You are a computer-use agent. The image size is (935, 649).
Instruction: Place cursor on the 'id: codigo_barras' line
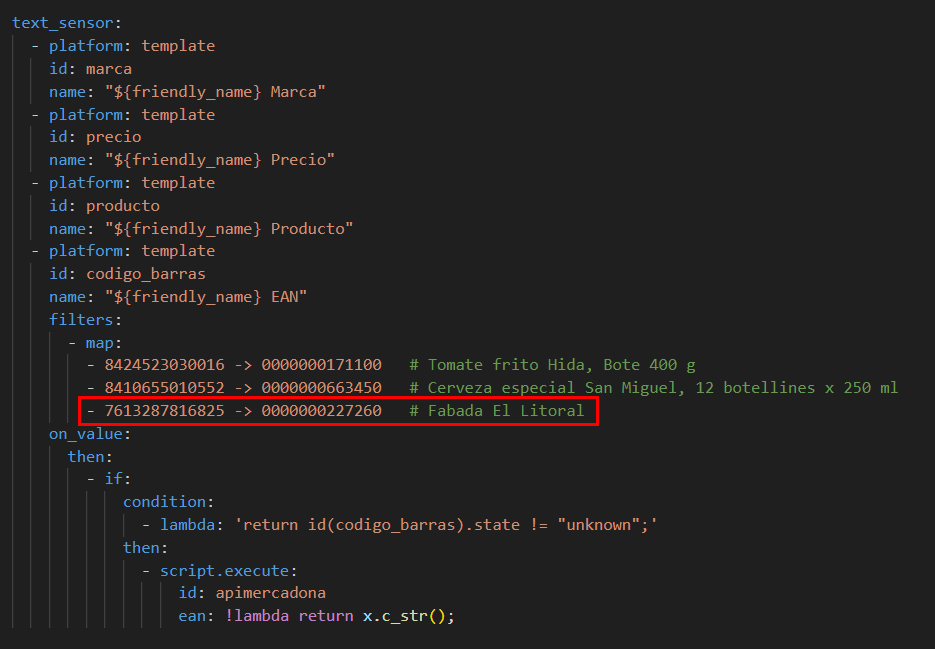coord(127,273)
